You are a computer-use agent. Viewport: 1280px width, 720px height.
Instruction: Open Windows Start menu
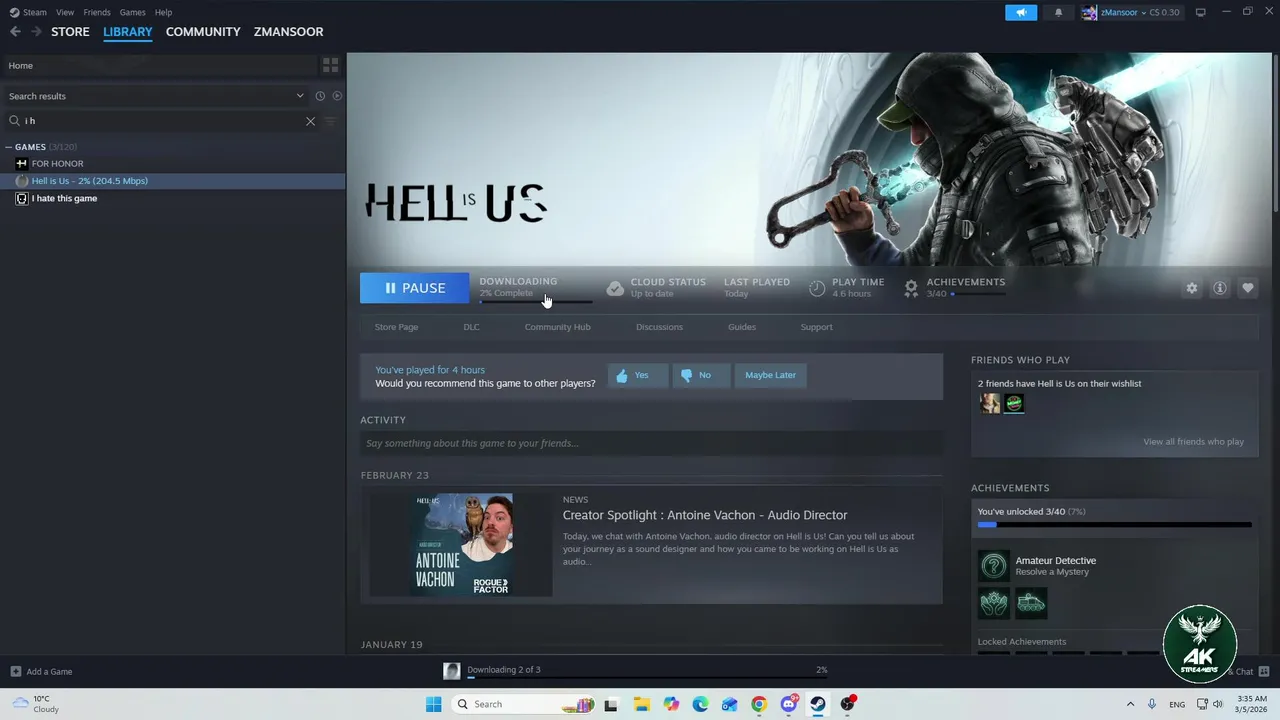[x=433, y=704]
